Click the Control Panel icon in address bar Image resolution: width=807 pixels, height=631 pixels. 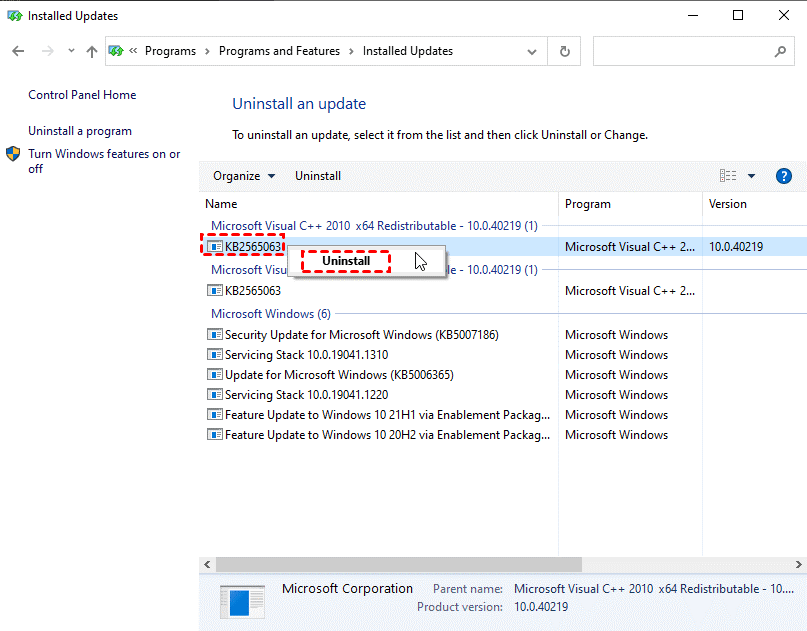tap(116, 50)
